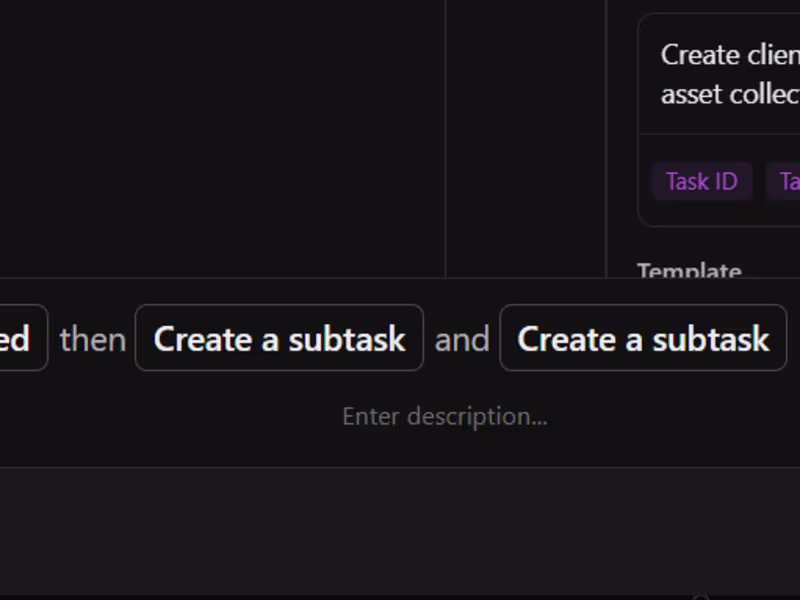Open the trigger pill ending in "ed"
Image resolution: width=800 pixels, height=600 pixels.
pyautogui.click(x=20, y=338)
